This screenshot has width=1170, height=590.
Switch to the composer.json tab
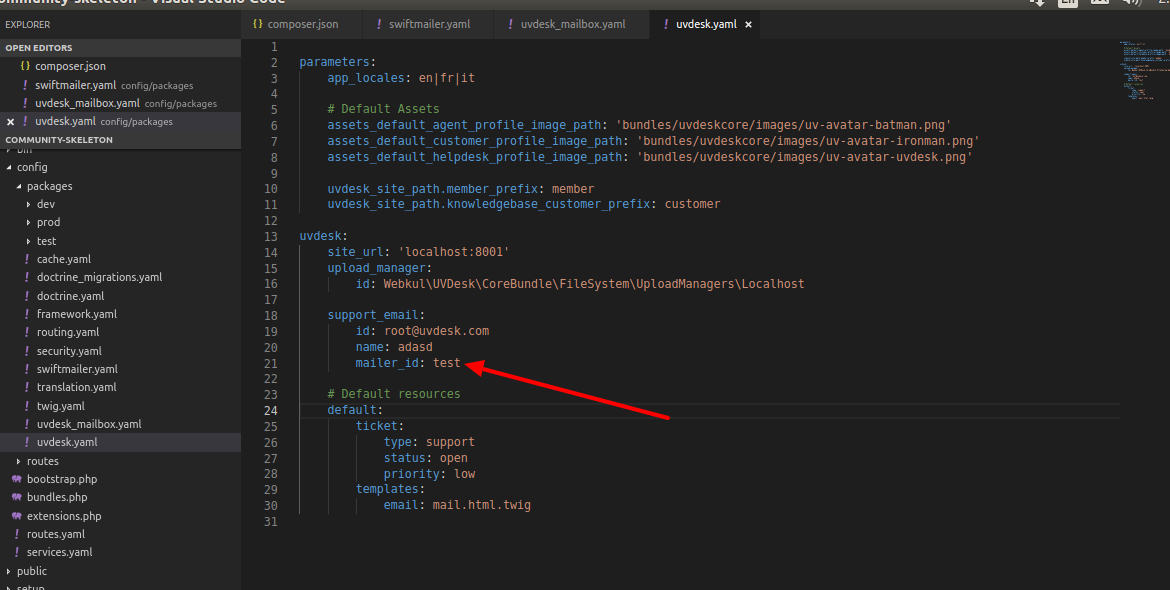pyautogui.click(x=302, y=24)
